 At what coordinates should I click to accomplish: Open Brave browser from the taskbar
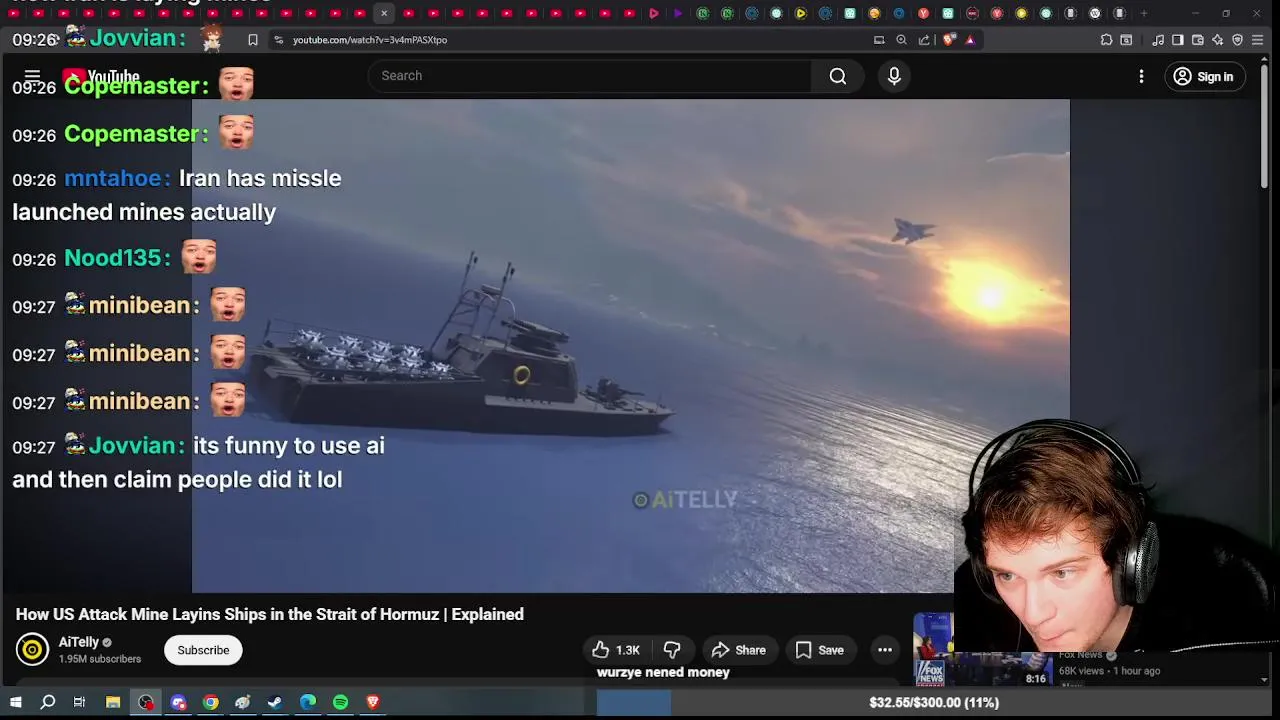click(x=373, y=702)
